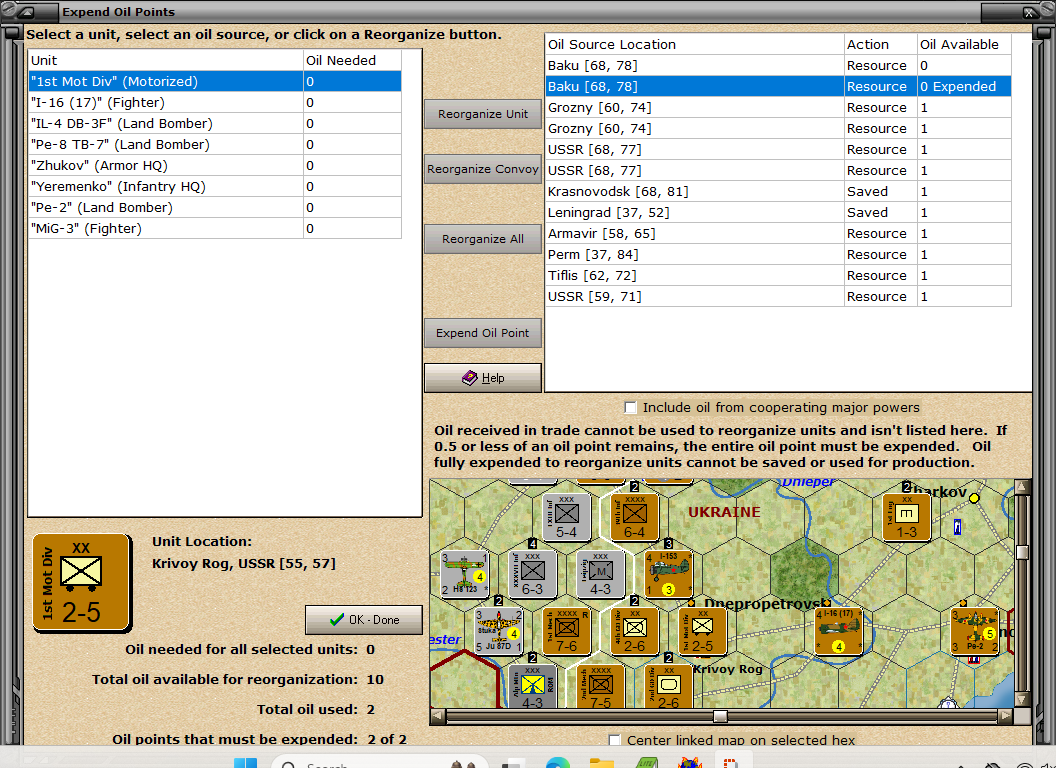This screenshot has height=768, width=1056.
Task: Select the "Pe-2" (Land Bomber) row
Action: tap(215, 207)
